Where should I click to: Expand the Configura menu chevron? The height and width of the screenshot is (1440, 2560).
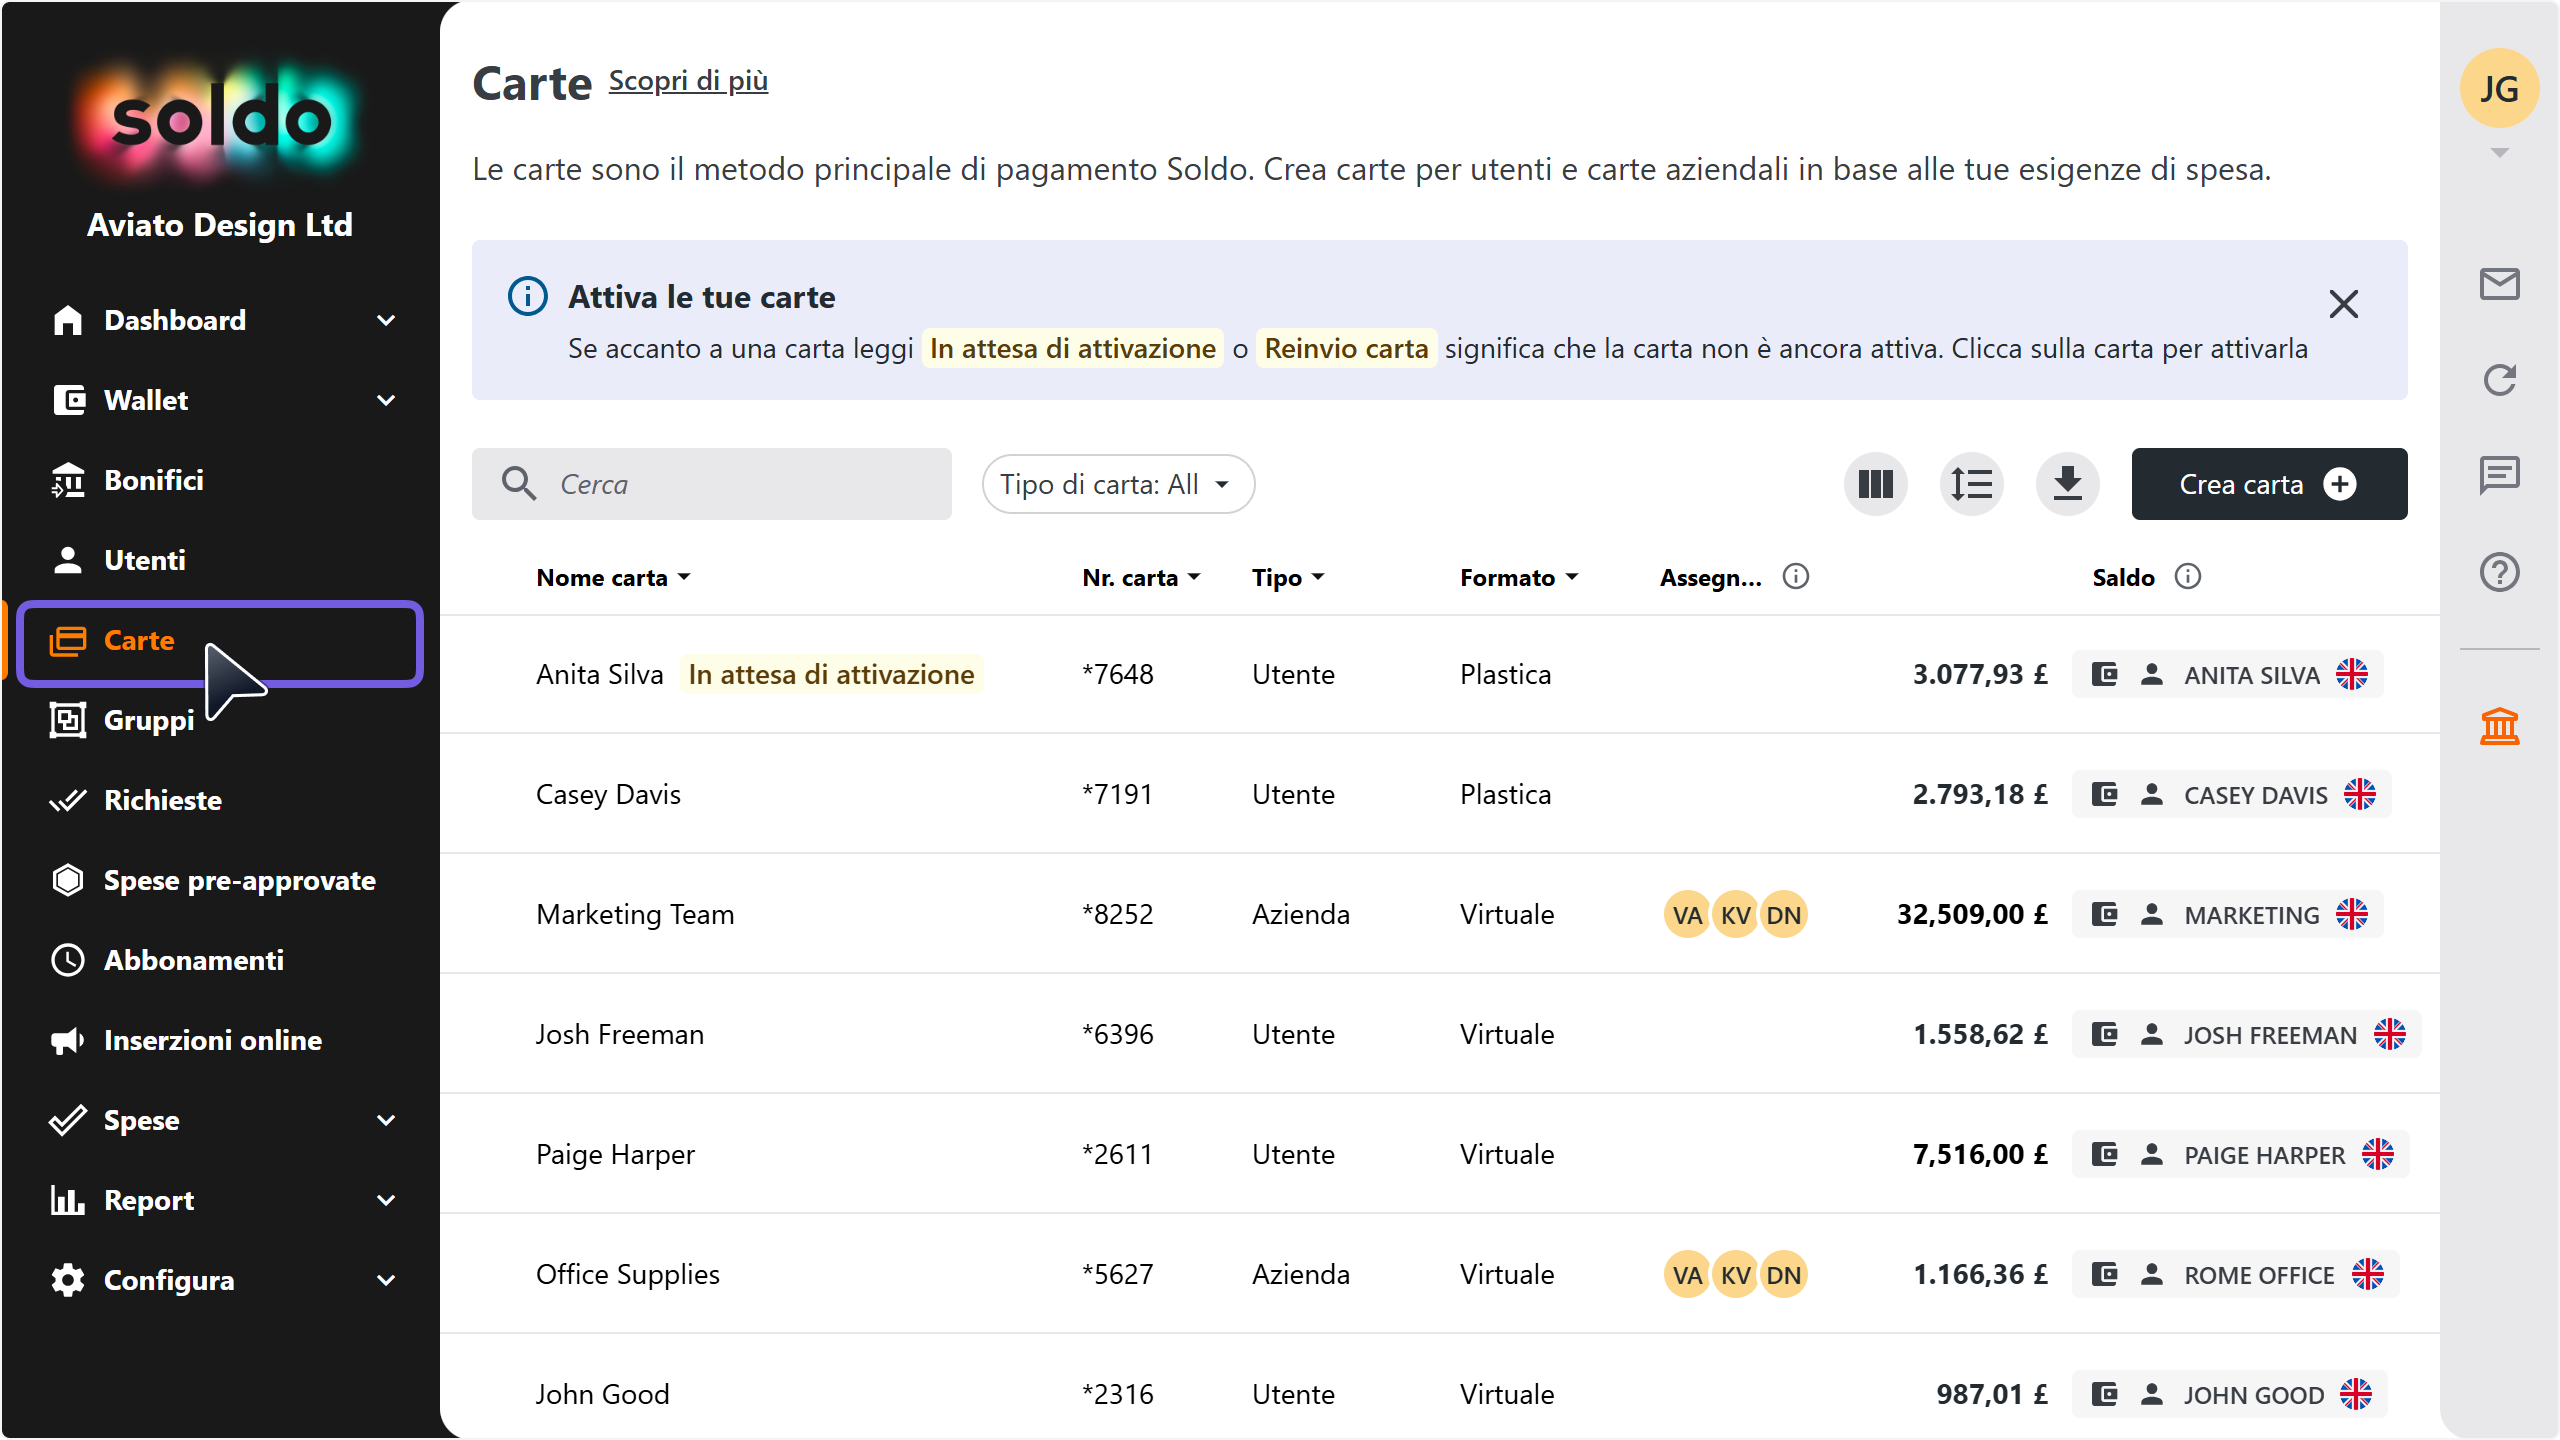[x=386, y=1280]
